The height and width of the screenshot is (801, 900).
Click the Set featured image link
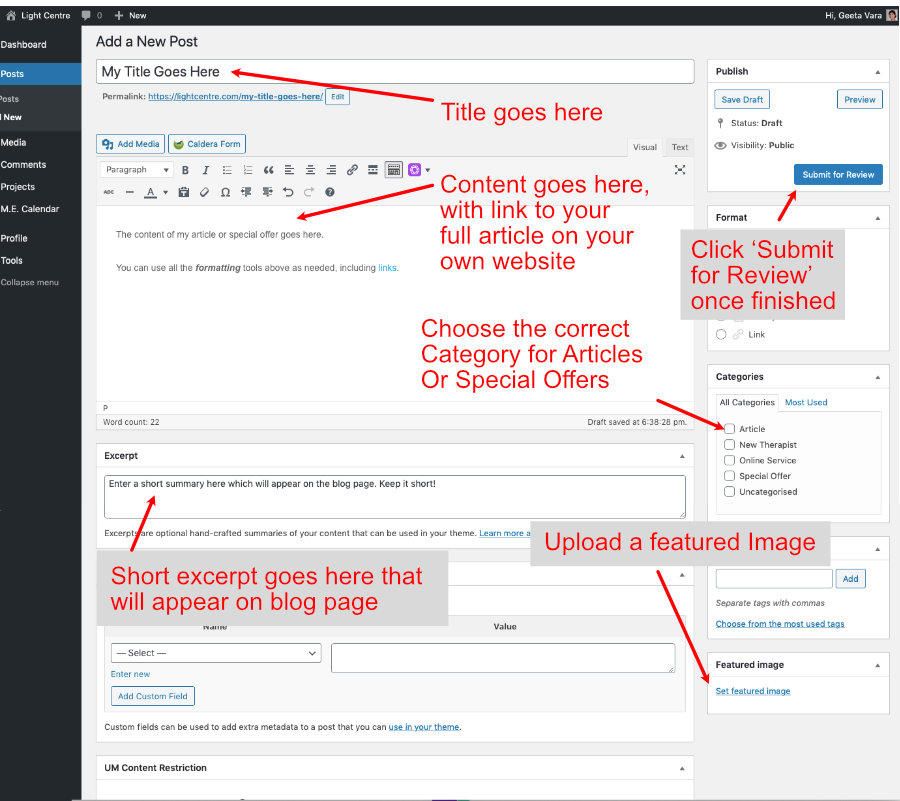pos(753,691)
